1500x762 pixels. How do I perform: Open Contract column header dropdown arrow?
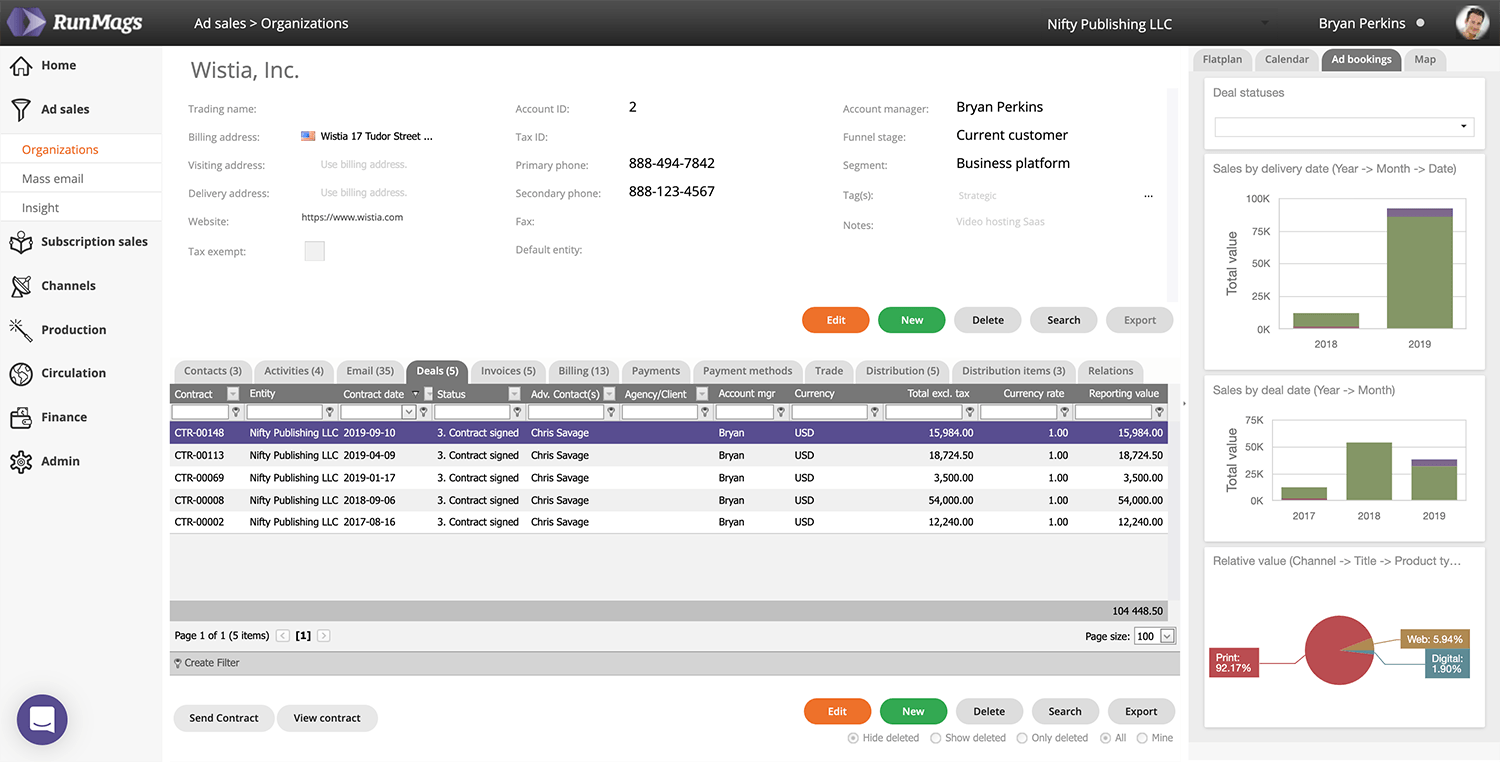pyautogui.click(x=233, y=394)
